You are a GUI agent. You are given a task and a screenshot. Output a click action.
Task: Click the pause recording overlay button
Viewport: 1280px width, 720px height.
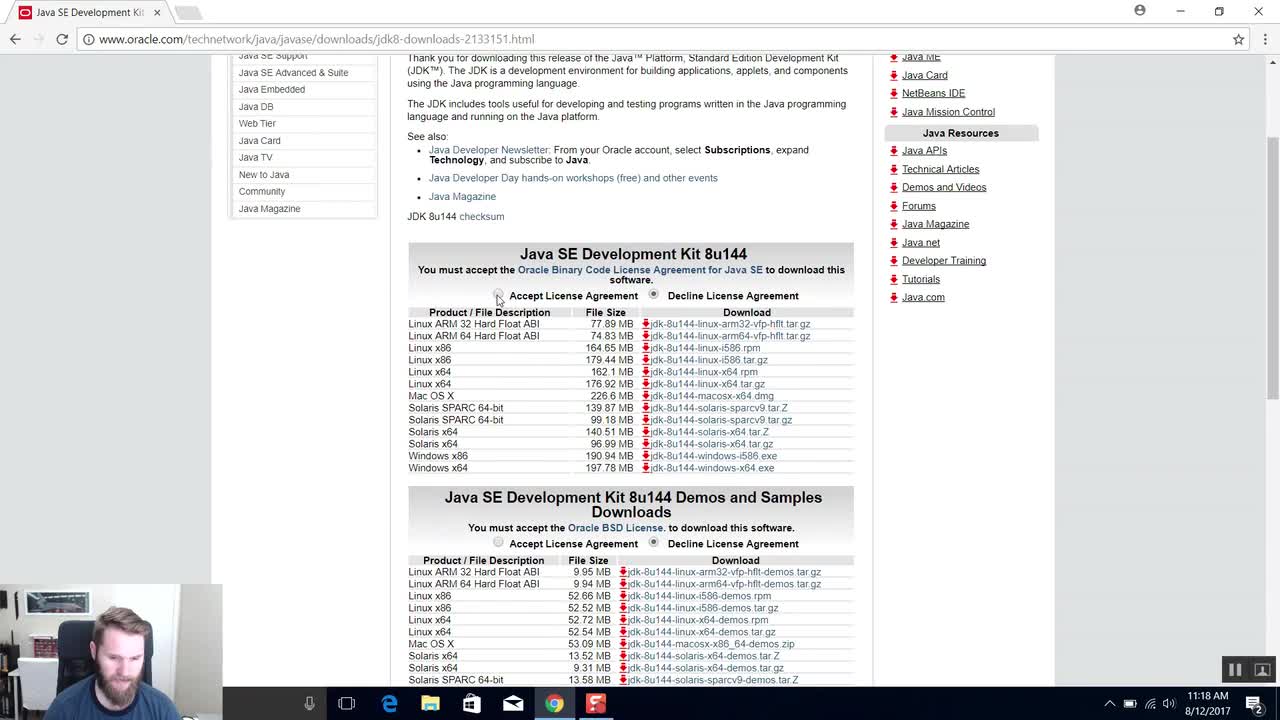1235,670
